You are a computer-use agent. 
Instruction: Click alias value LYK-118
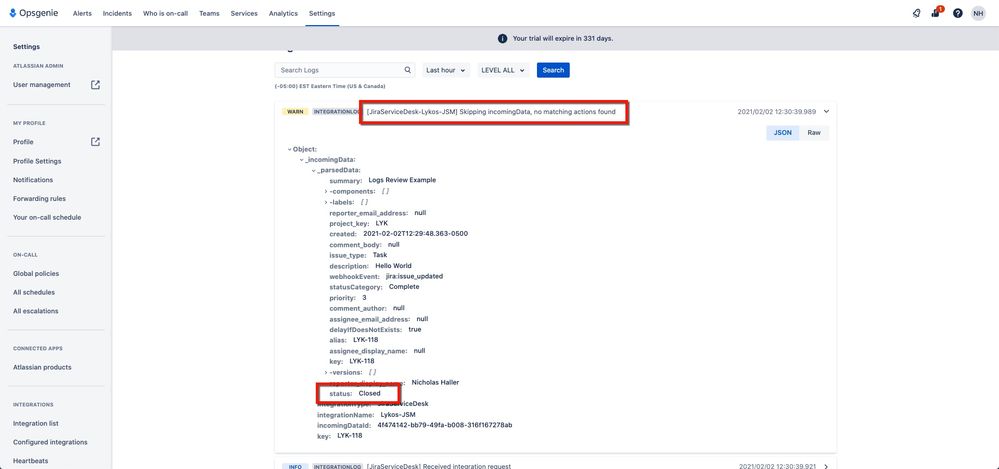(x=365, y=340)
